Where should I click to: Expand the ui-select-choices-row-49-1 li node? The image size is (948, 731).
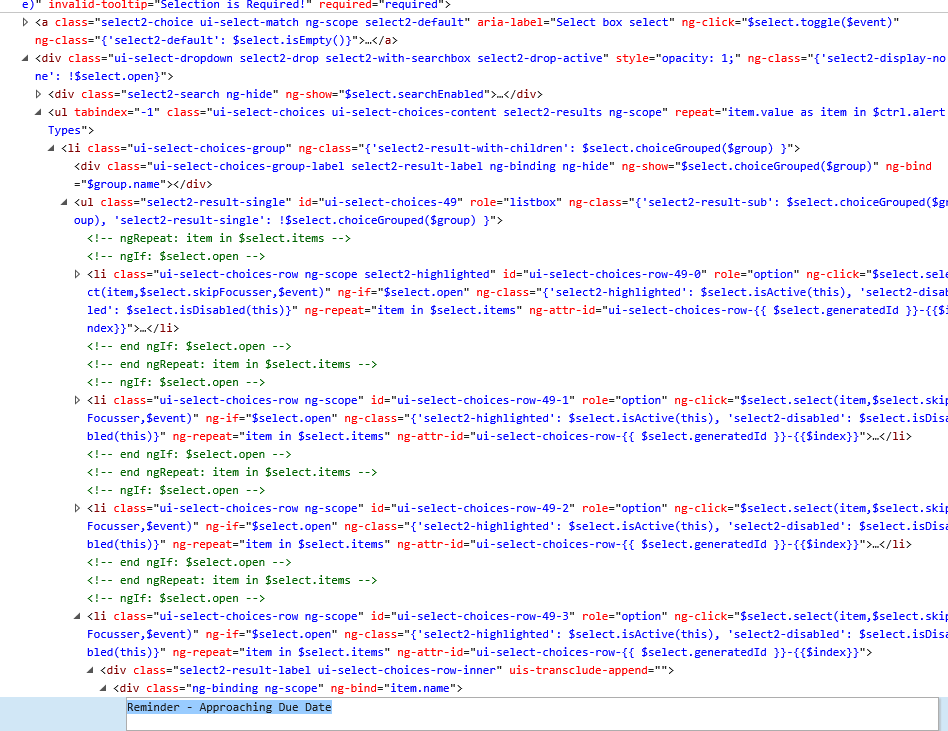[x=77, y=400]
